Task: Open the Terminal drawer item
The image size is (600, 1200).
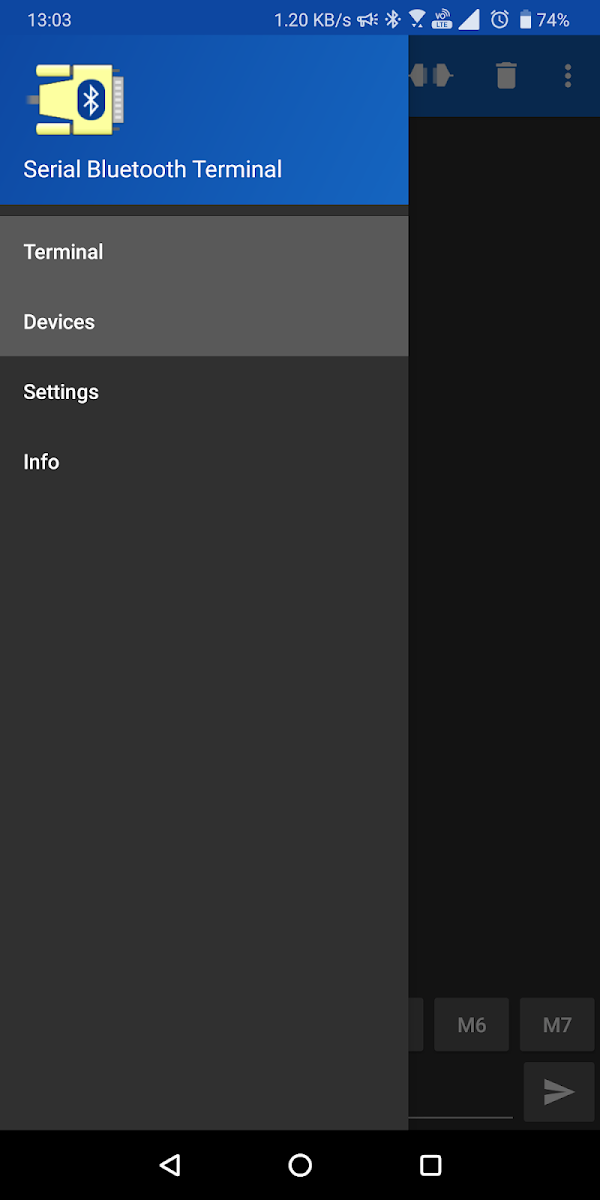Action: (x=204, y=252)
